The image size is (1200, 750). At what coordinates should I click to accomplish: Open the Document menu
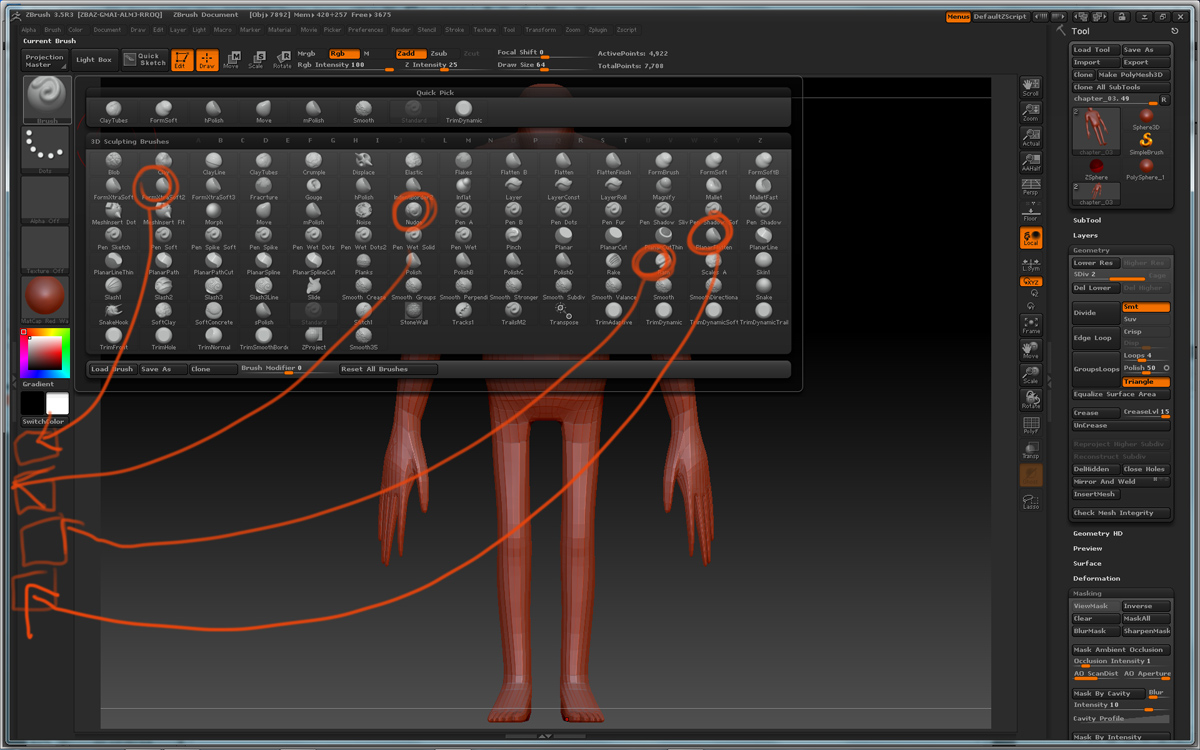pos(107,30)
